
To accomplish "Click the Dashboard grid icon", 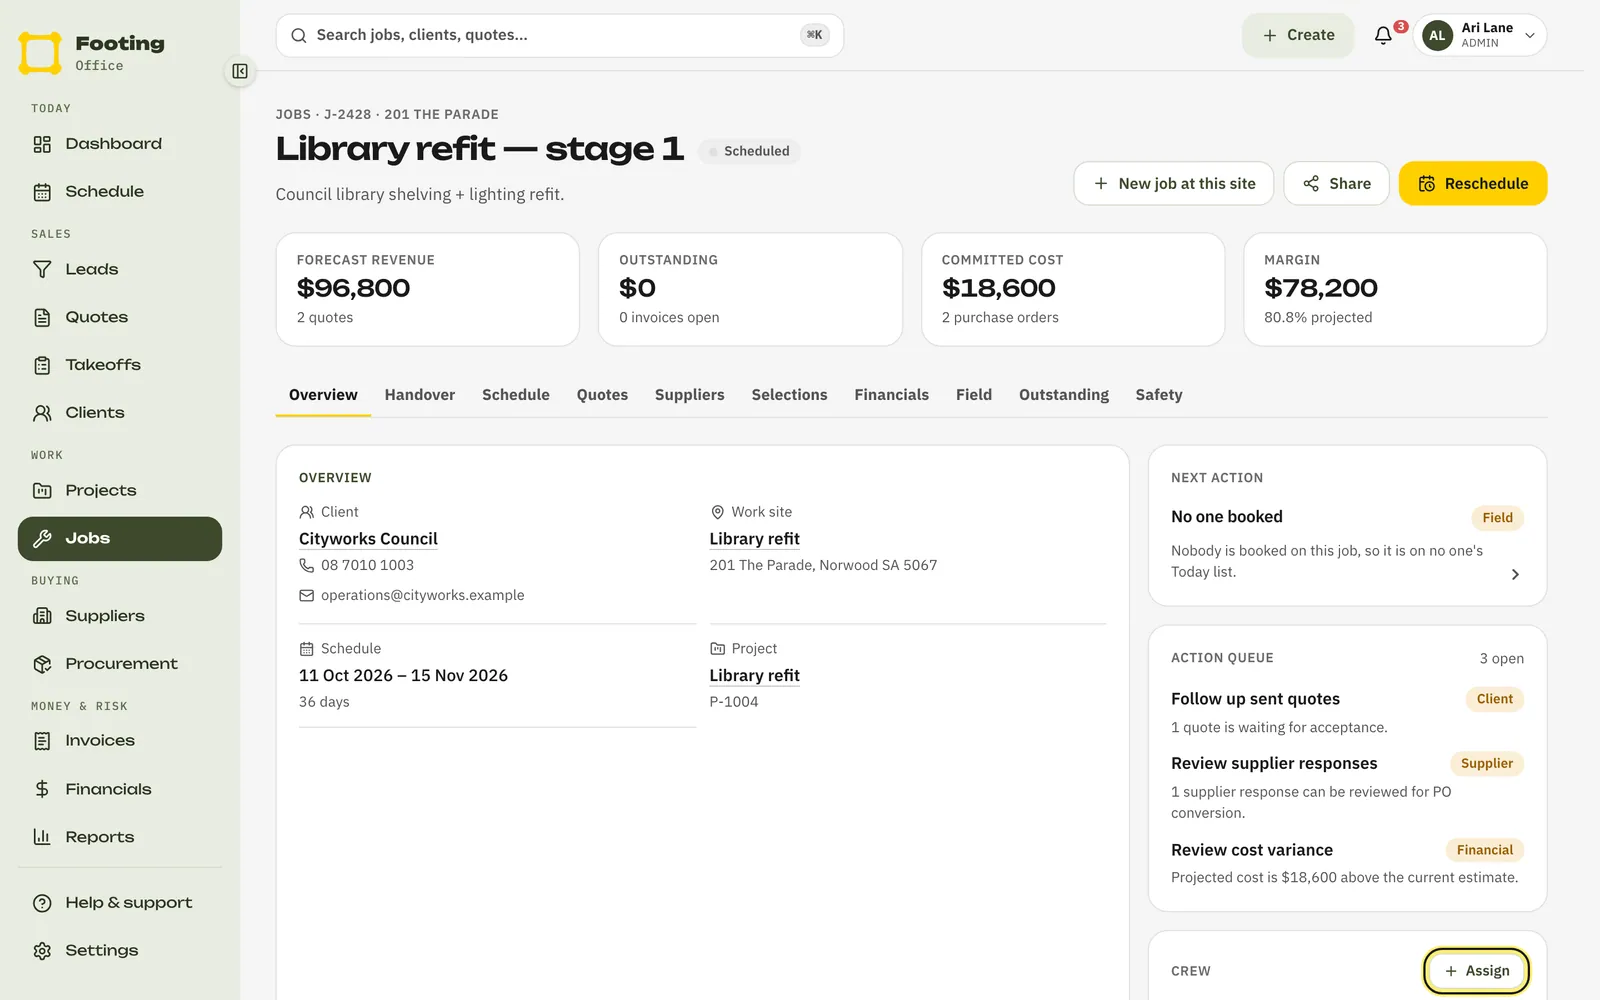I will [x=42, y=144].
